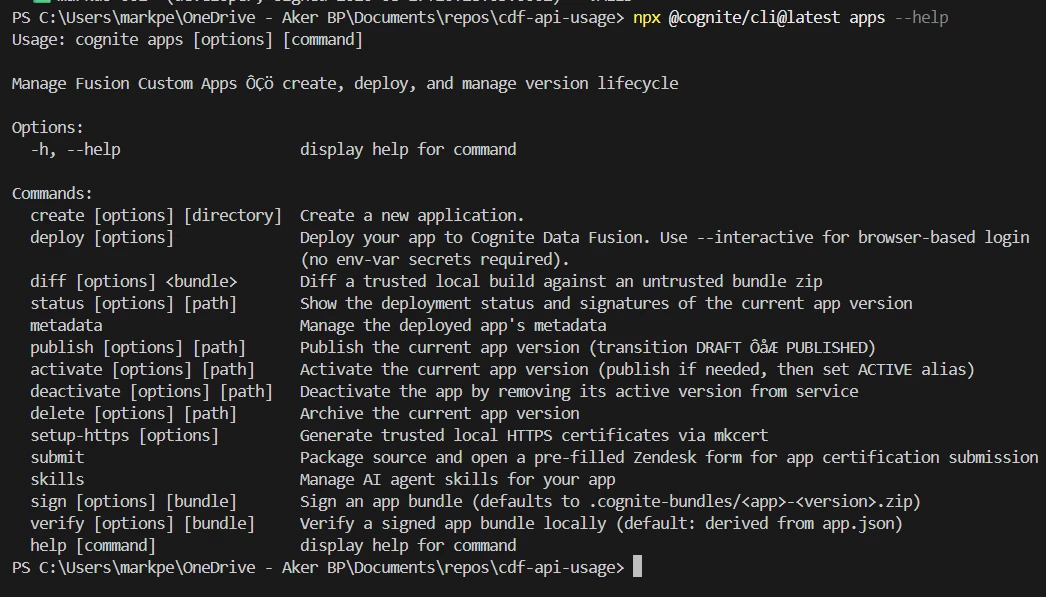Click the '--help' flag in typed command
The image size is (1046, 597).
coord(921,18)
